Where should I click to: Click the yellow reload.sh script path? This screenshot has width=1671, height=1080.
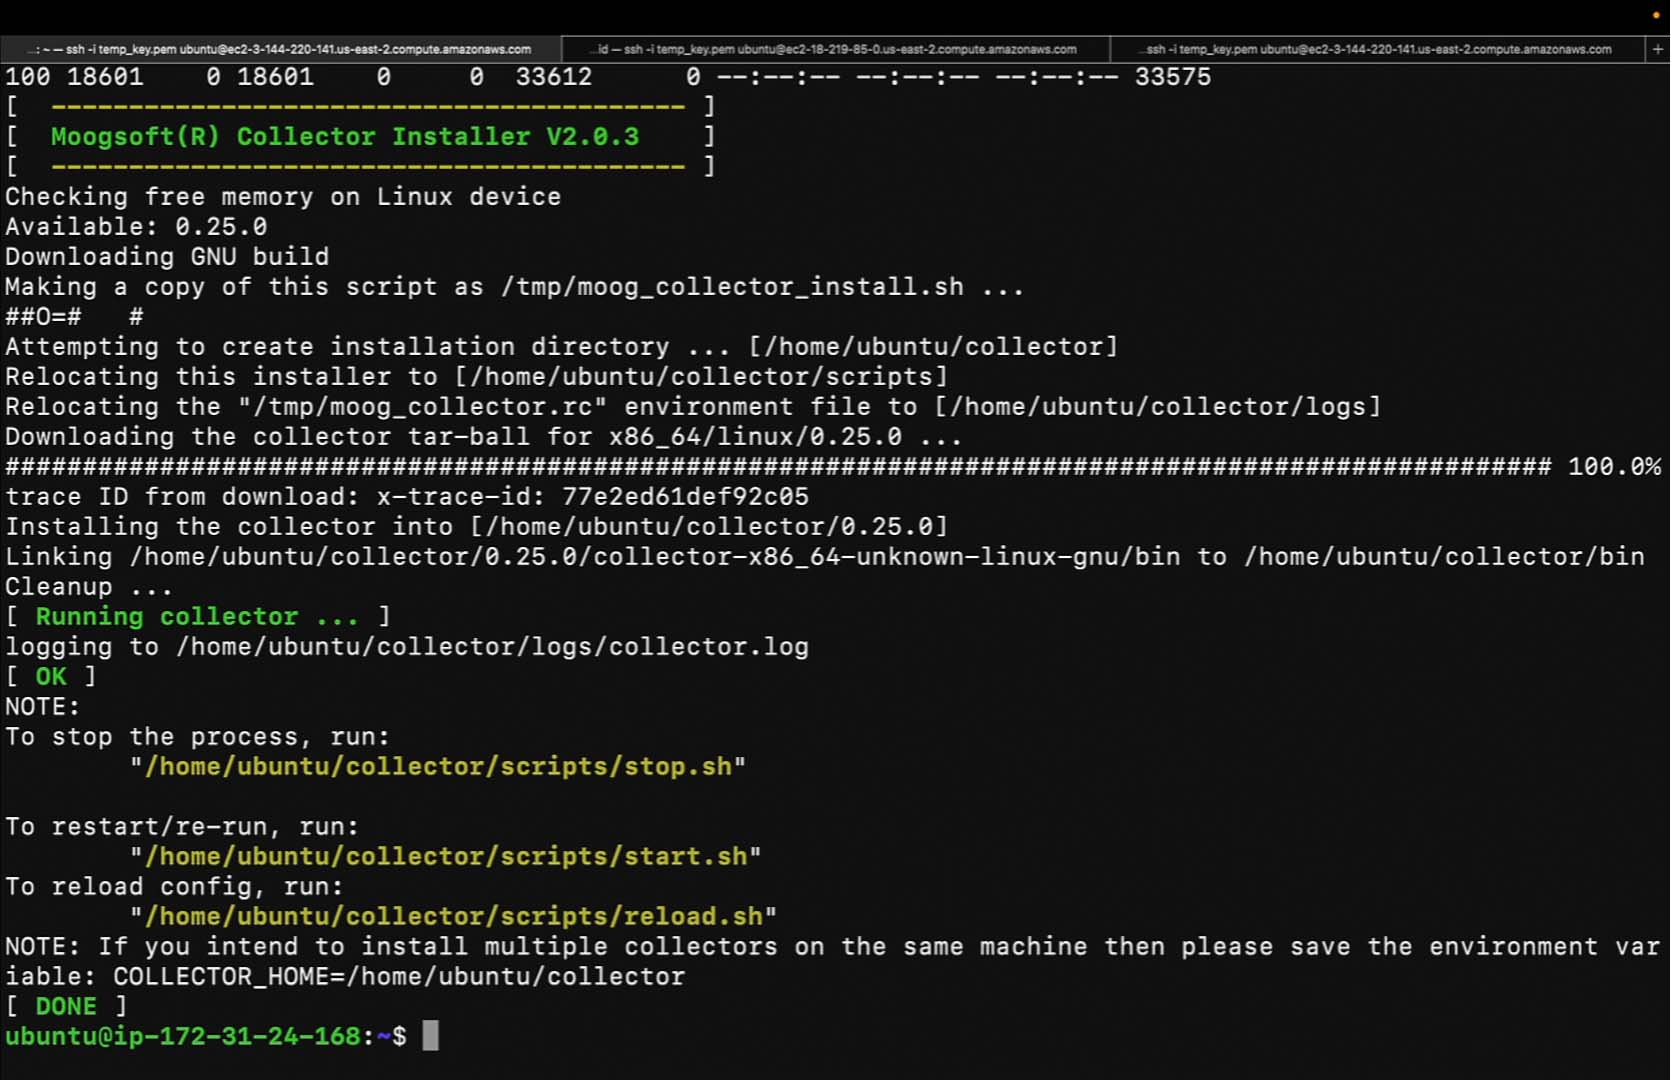pyautogui.click(x=454, y=917)
